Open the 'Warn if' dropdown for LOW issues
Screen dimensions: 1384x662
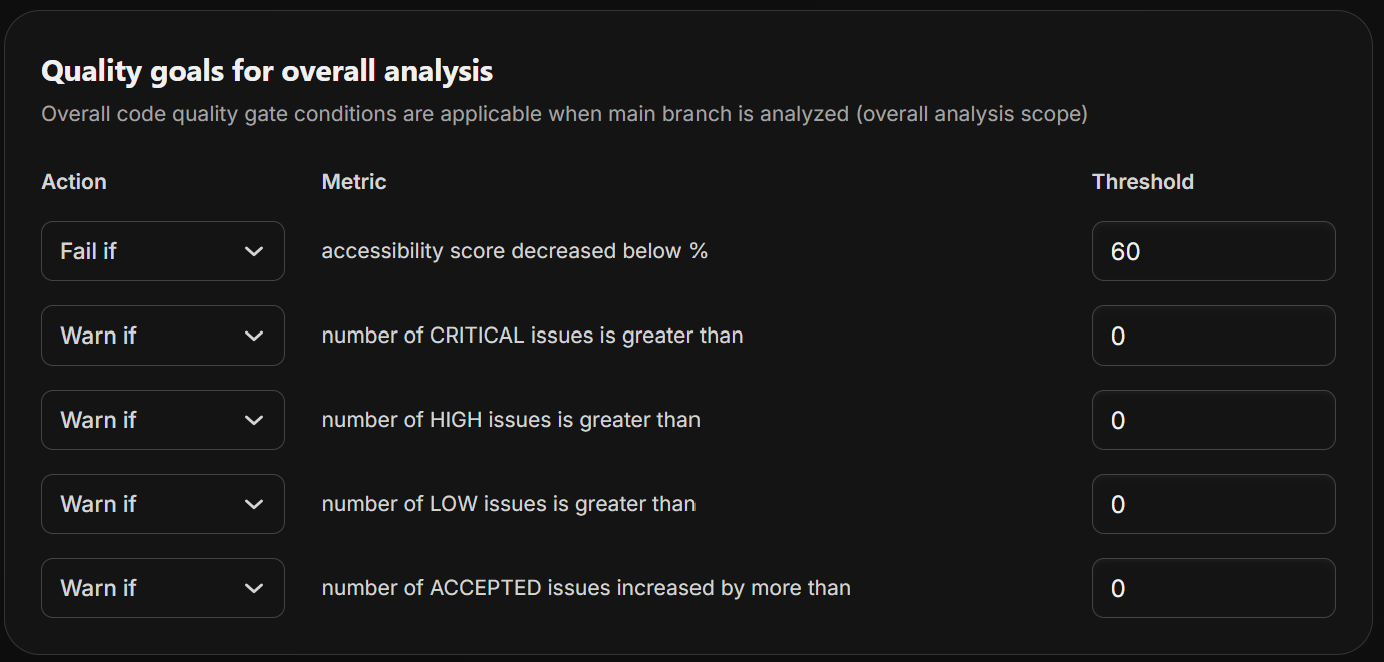click(162, 504)
